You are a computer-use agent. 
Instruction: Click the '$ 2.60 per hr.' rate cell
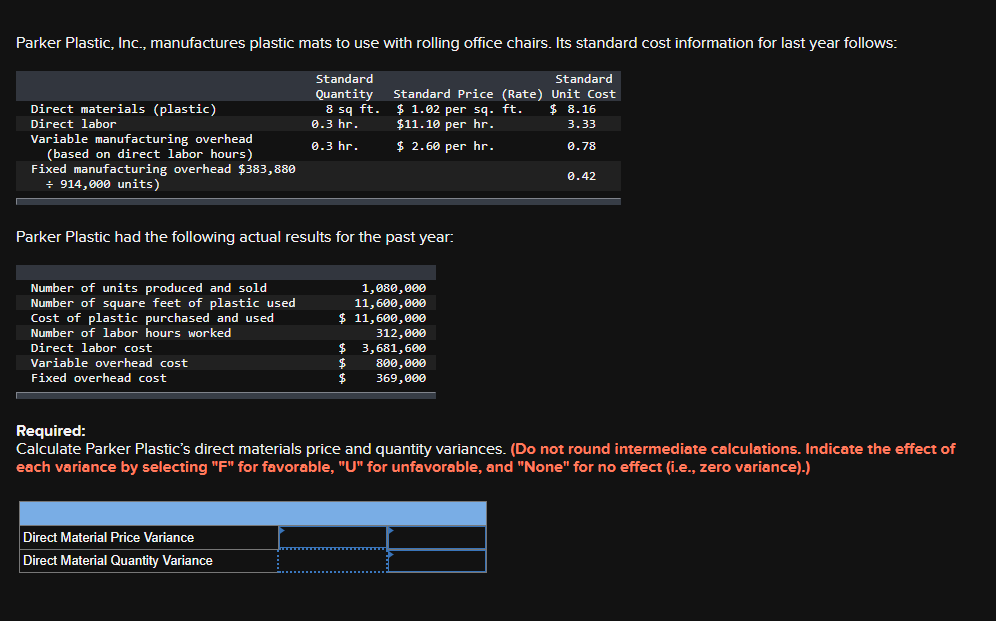(445, 146)
